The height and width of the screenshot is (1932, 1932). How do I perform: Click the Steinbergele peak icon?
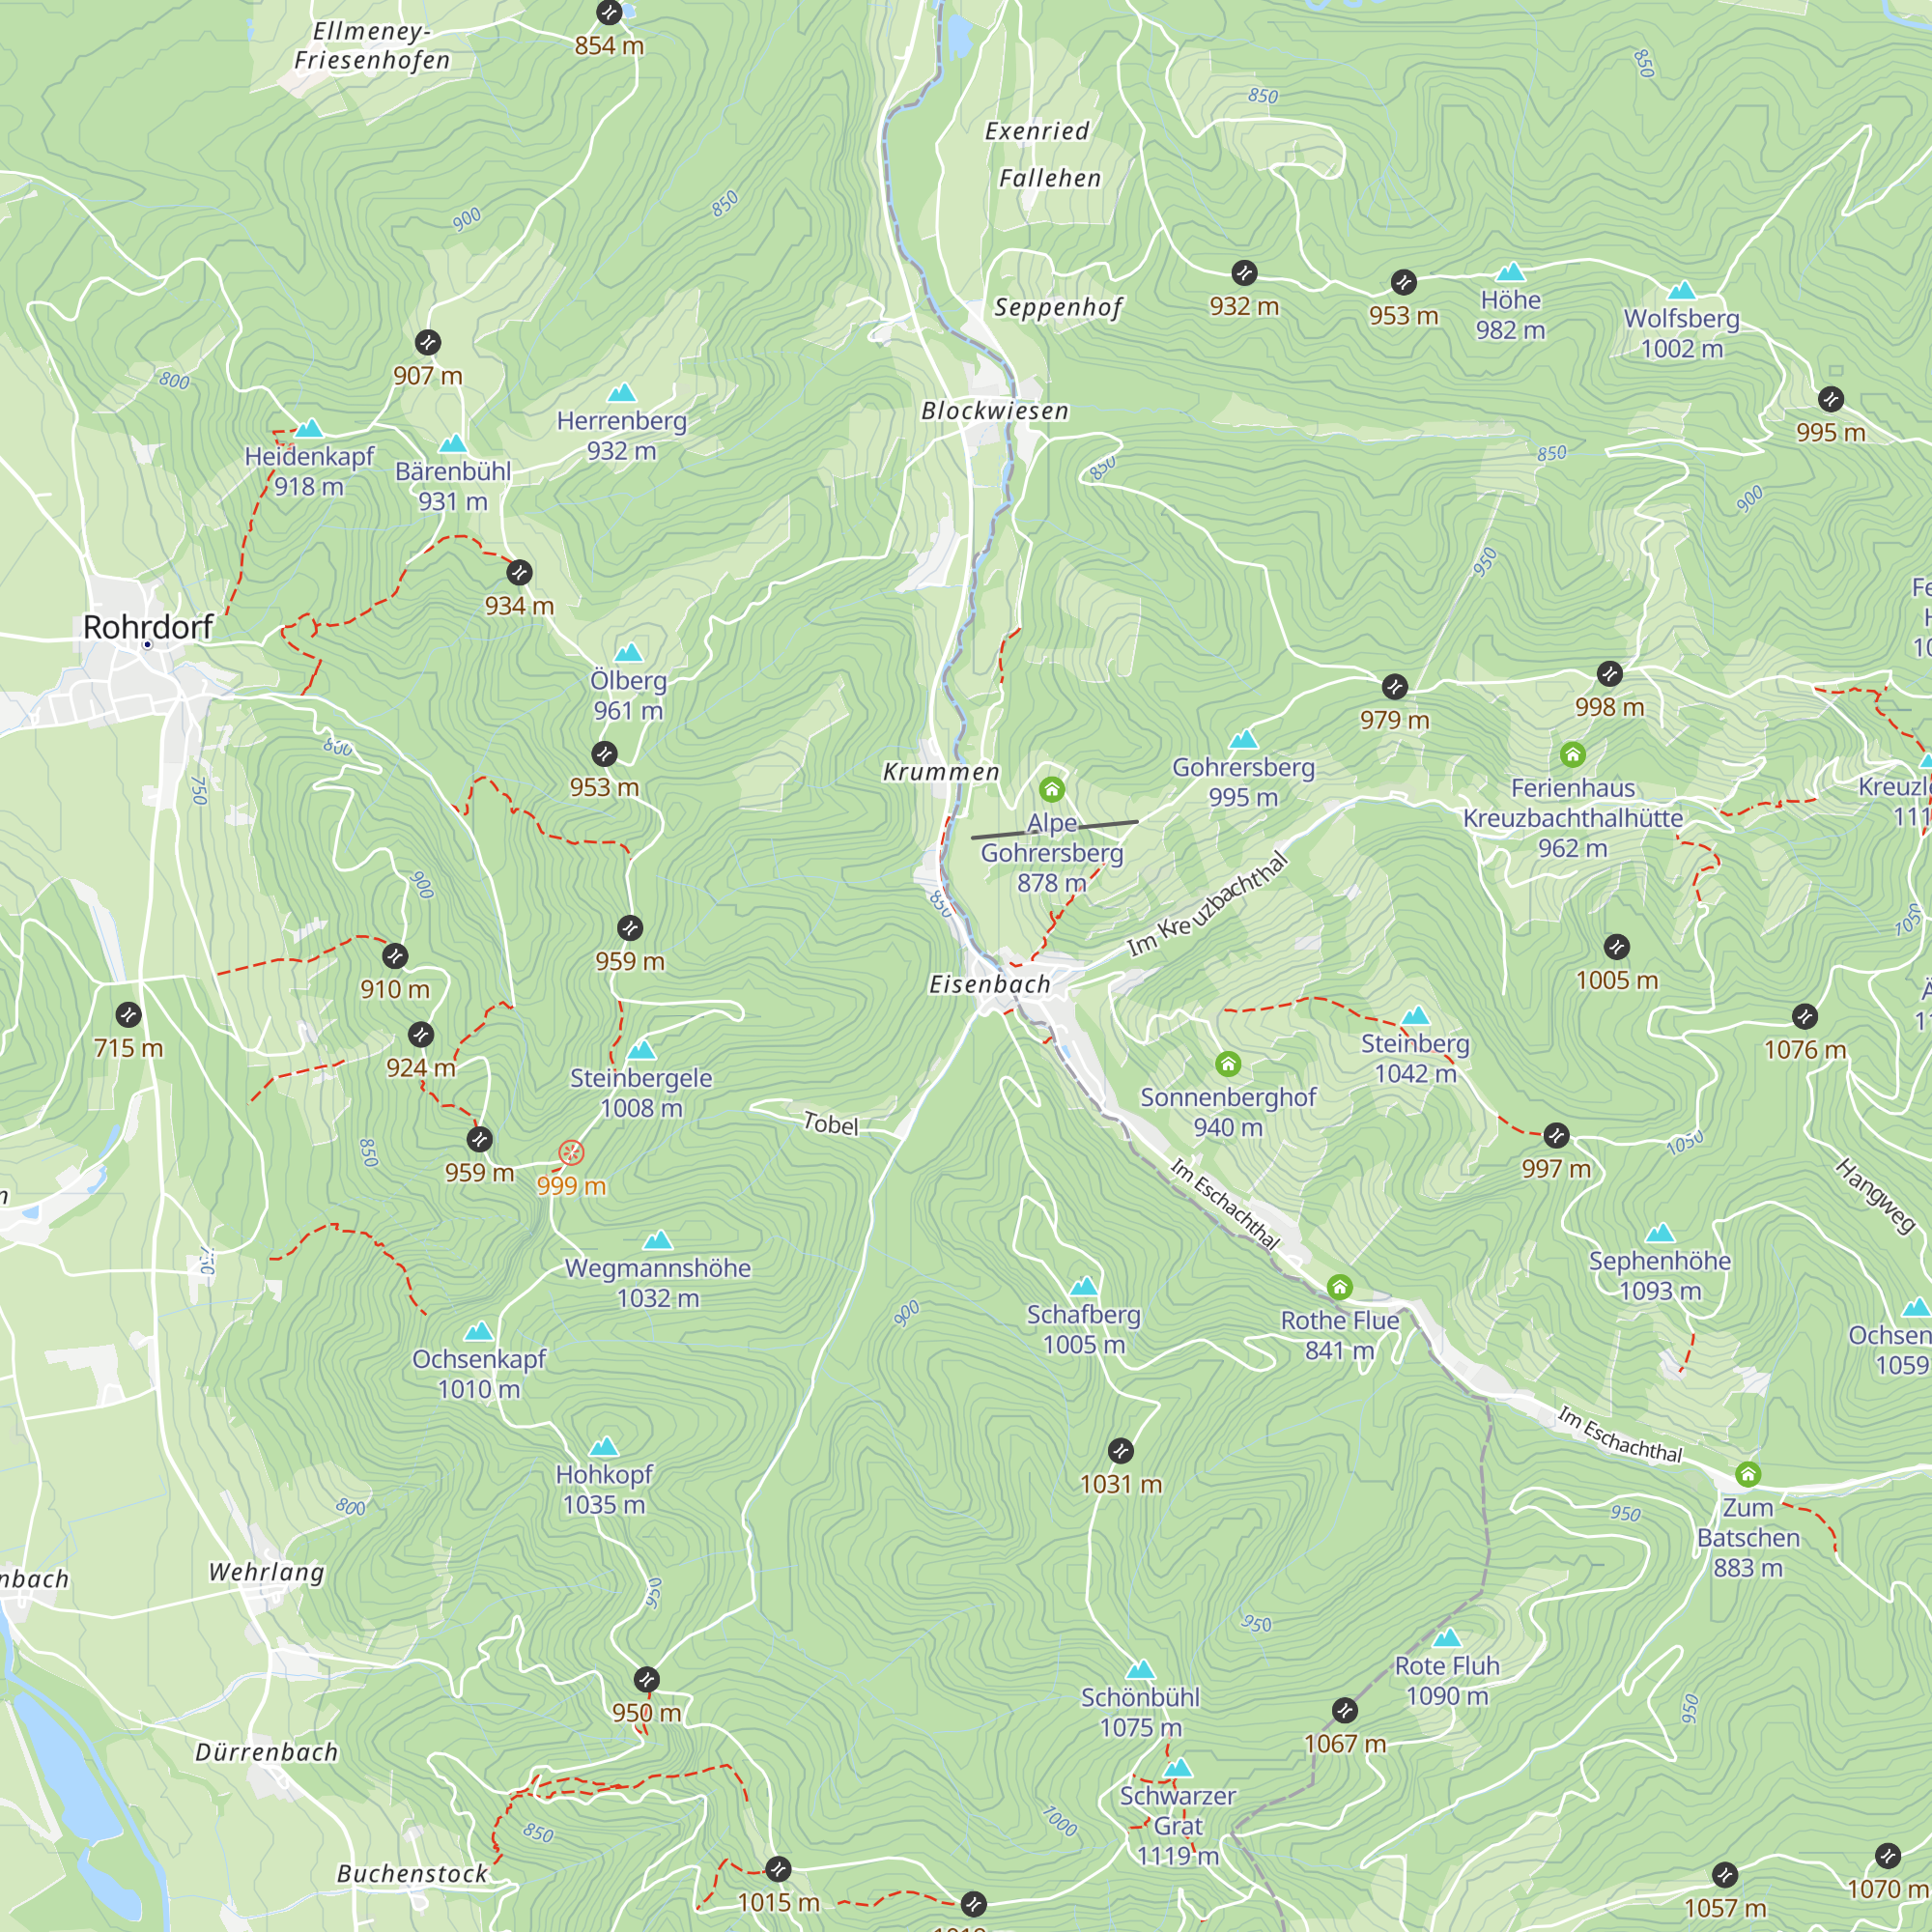click(x=641, y=1051)
